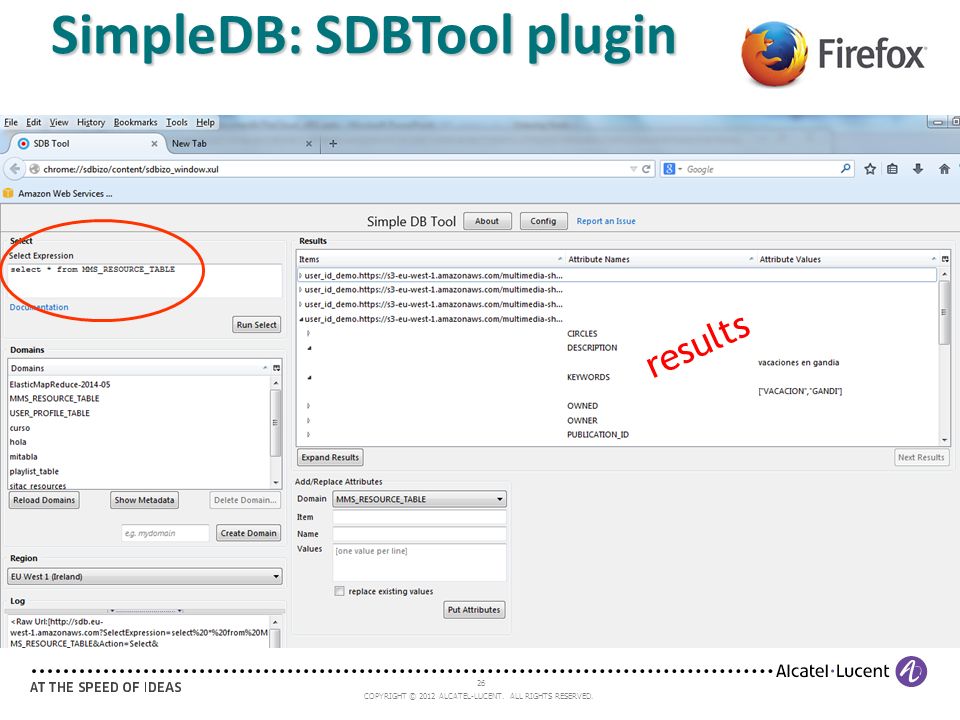Image resolution: width=960 pixels, height=720 pixels.
Task: Open the Bookmarks menu
Action: click(135, 122)
